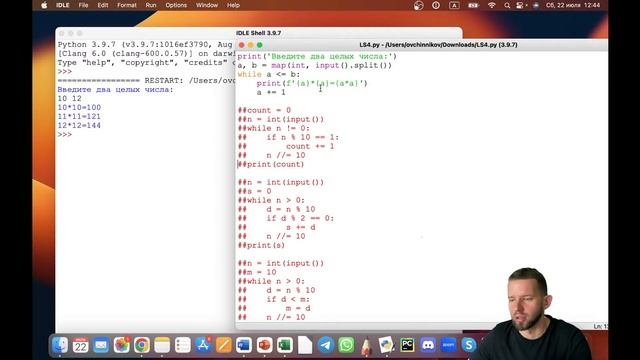This screenshot has height=360, width=640.
Task: Open the Format menu
Action: (x=127, y=5)
